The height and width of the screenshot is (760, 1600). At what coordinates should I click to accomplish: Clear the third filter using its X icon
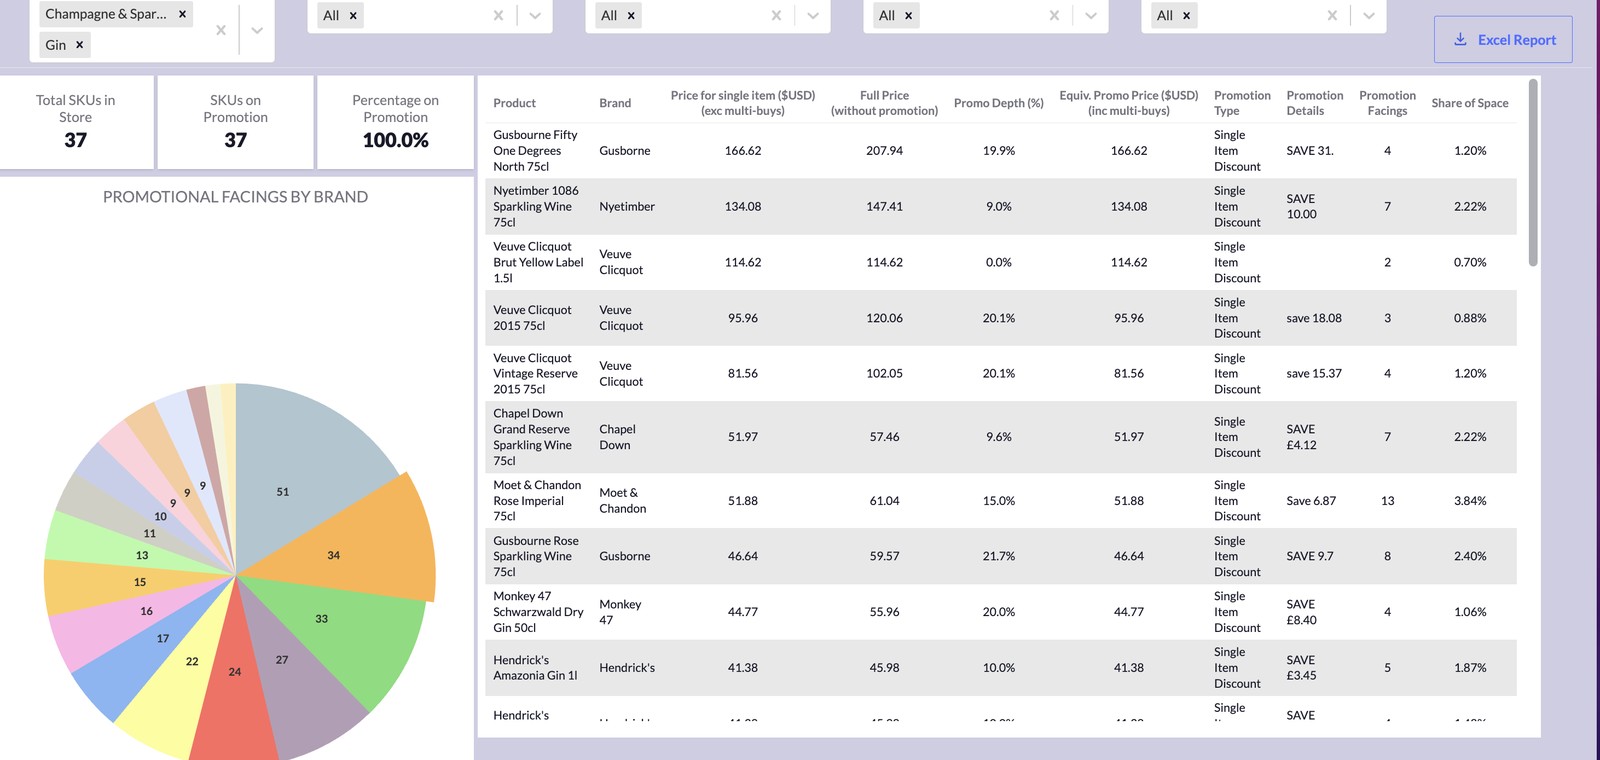[x=776, y=15]
